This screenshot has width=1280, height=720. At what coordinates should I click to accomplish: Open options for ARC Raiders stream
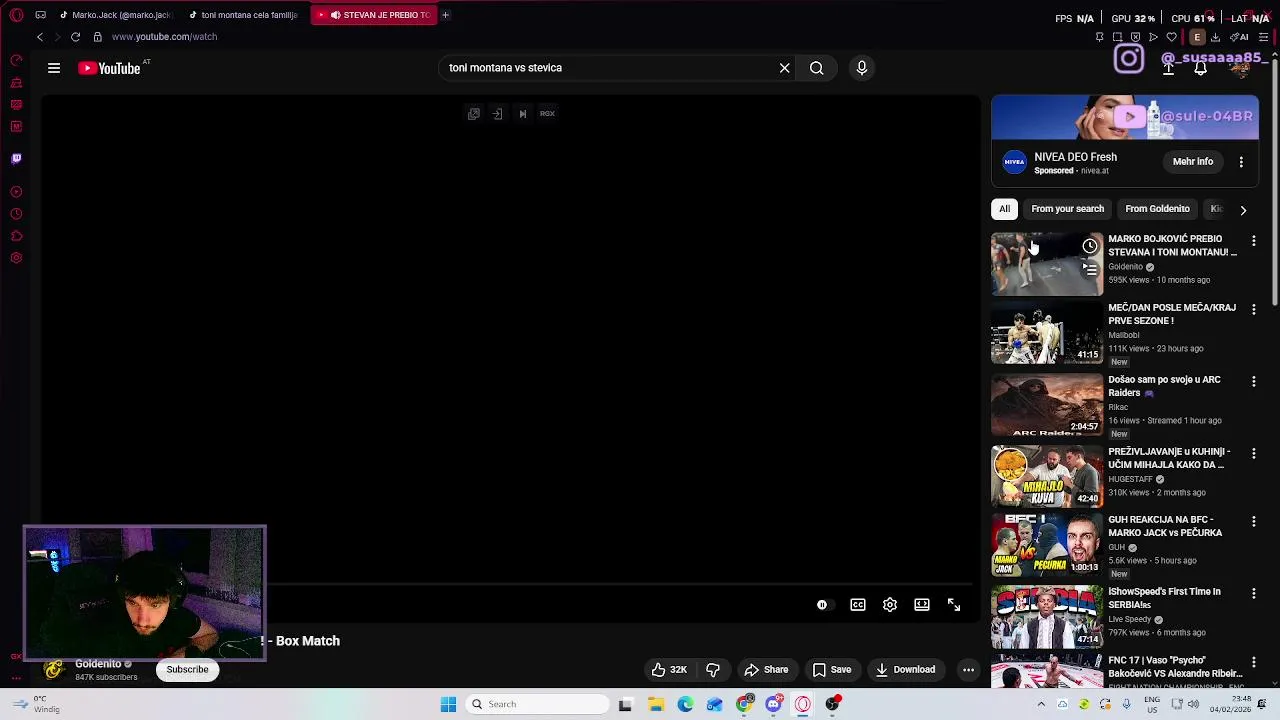point(1254,382)
